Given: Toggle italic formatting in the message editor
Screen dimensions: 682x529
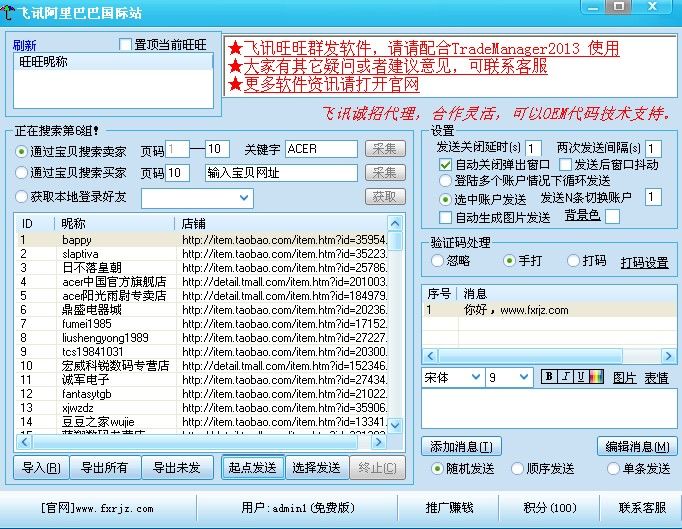Looking at the screenshot, I should (x=564, y=377).
